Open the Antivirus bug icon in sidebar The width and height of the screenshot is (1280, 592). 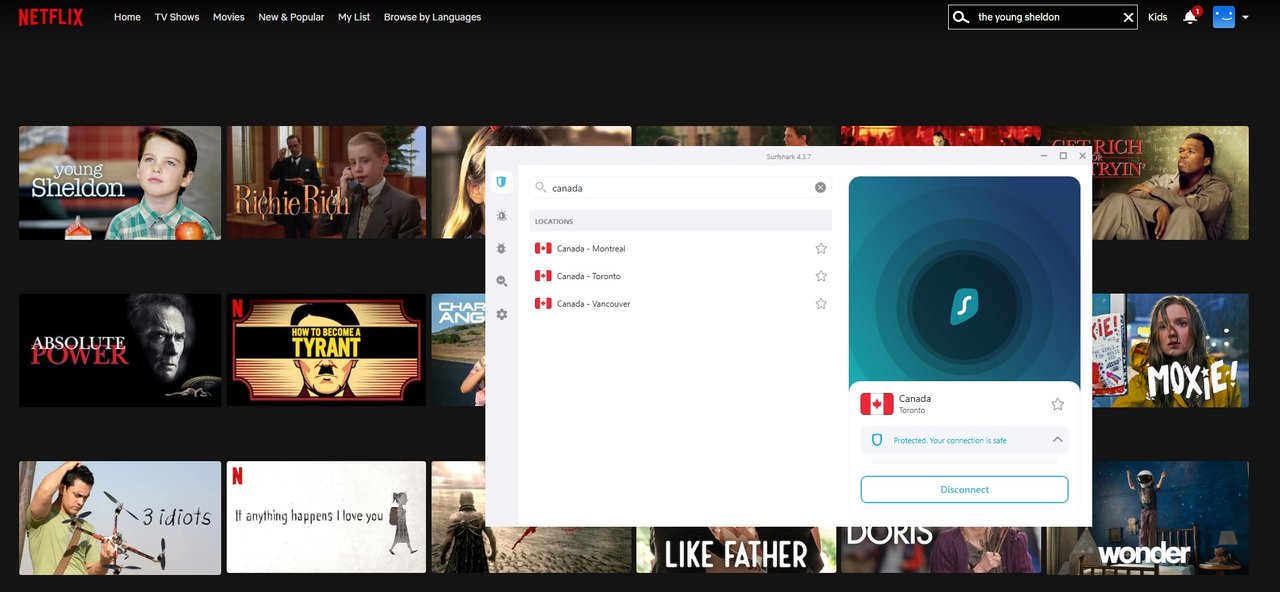coord(502,248)
